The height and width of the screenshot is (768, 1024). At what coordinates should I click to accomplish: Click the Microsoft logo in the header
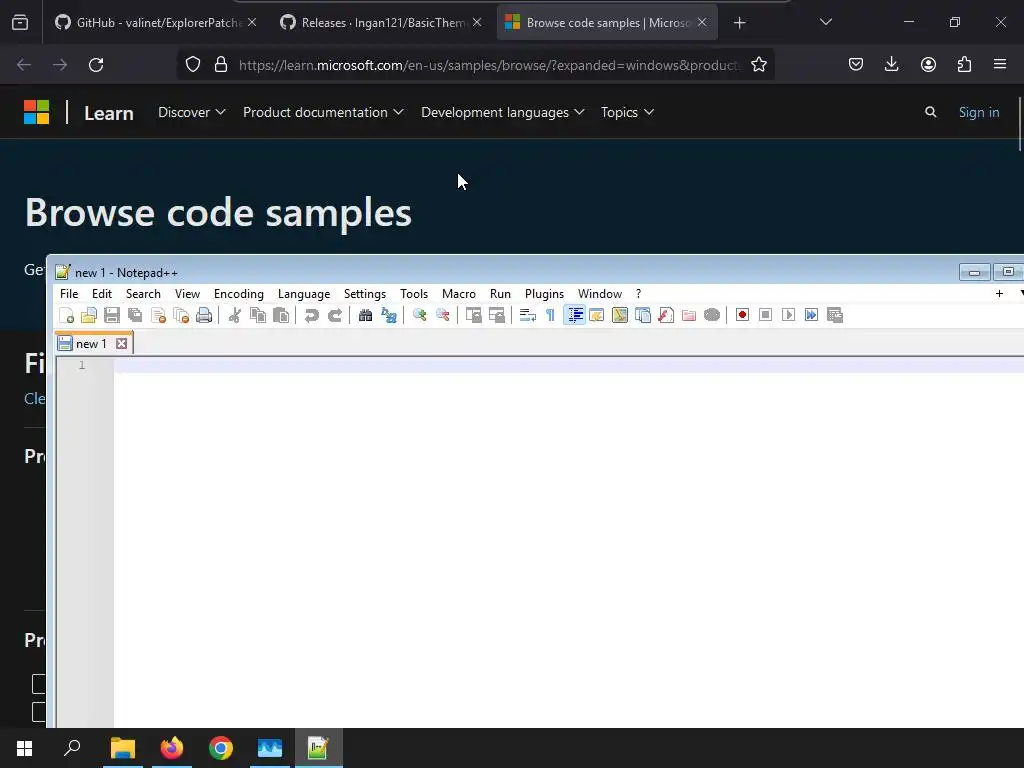pos(37,112)
